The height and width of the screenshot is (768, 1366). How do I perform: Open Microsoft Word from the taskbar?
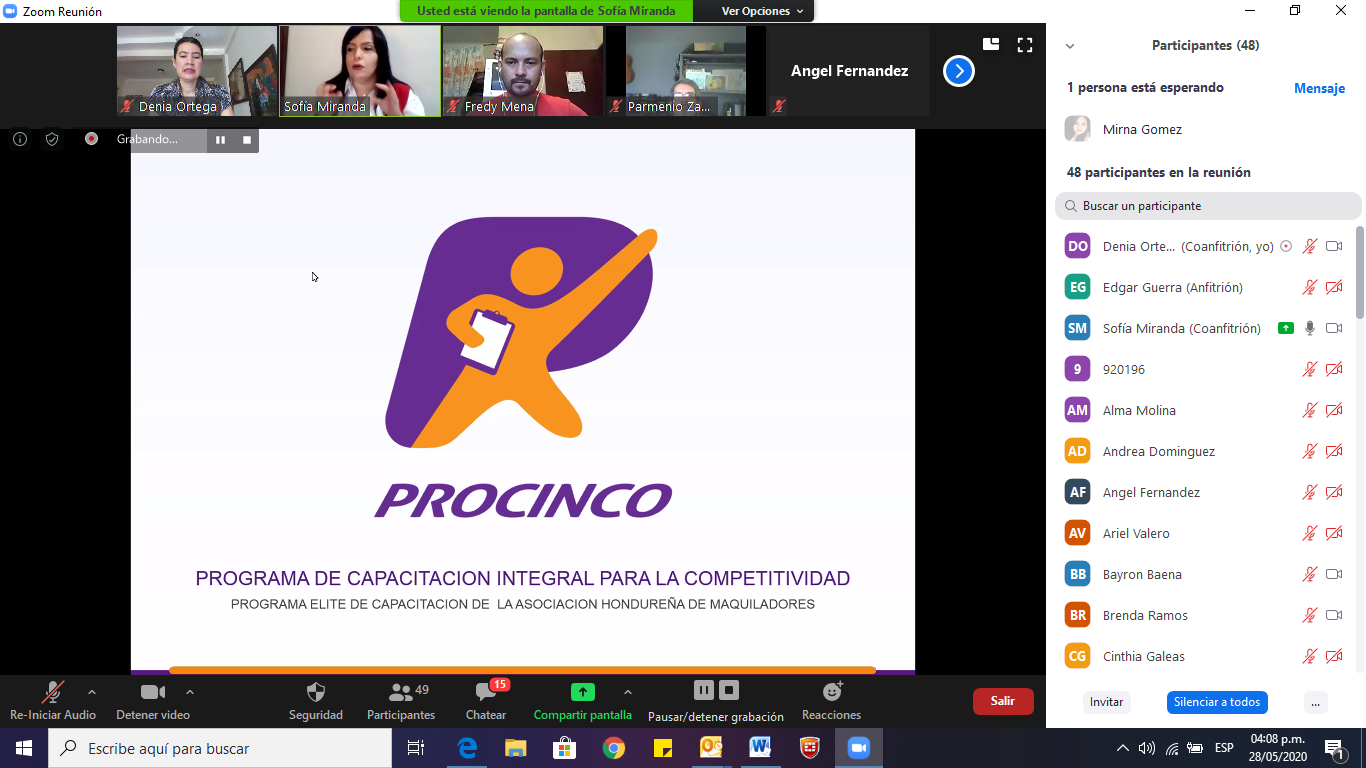[760, 748]
